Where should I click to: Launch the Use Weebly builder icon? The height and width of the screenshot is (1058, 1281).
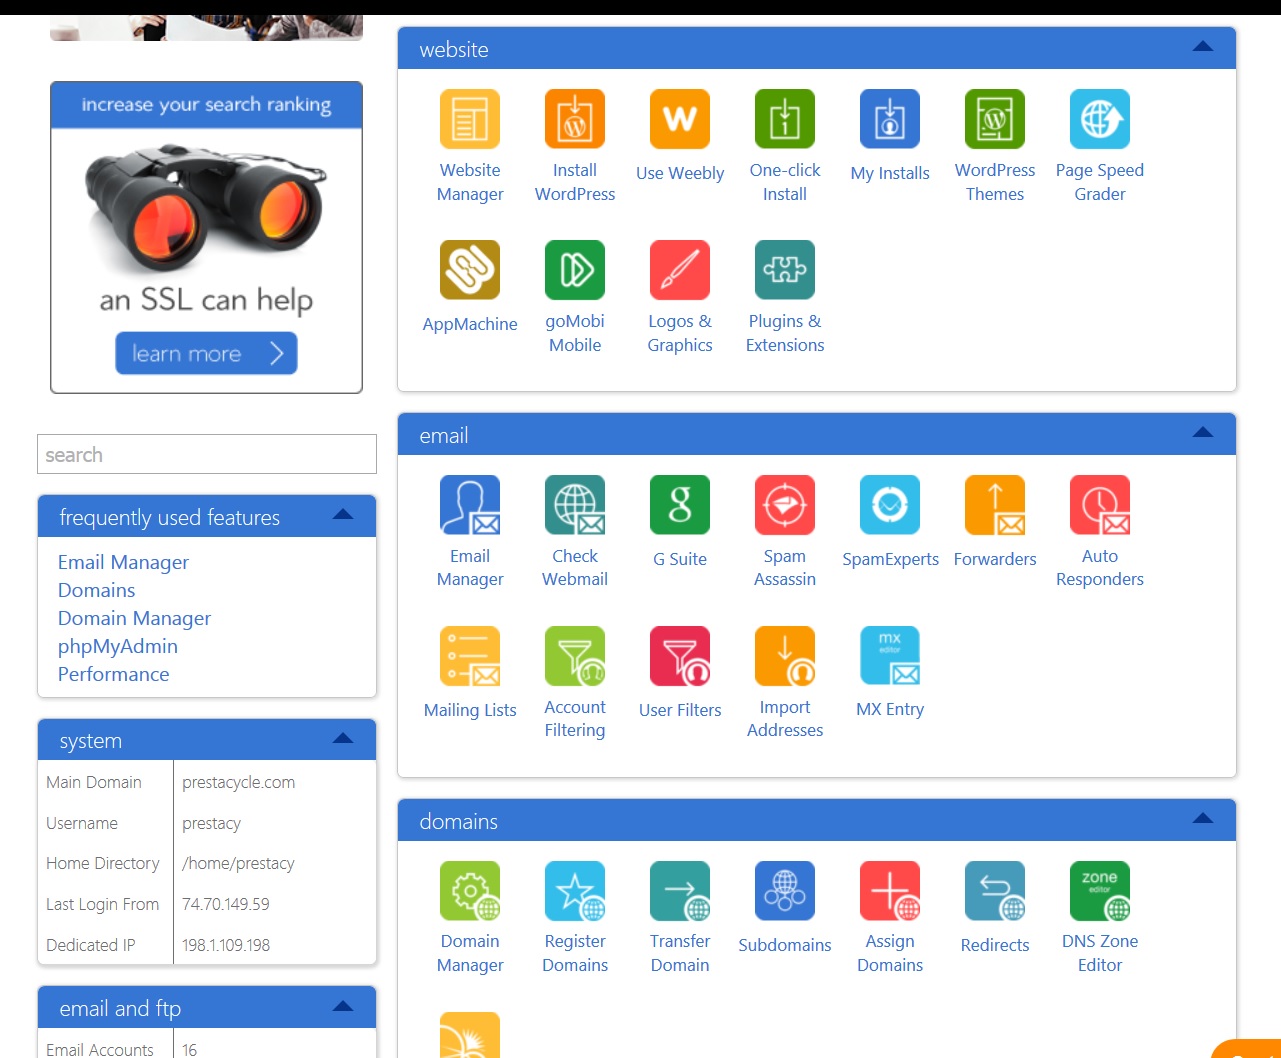(x=680, y=120)
